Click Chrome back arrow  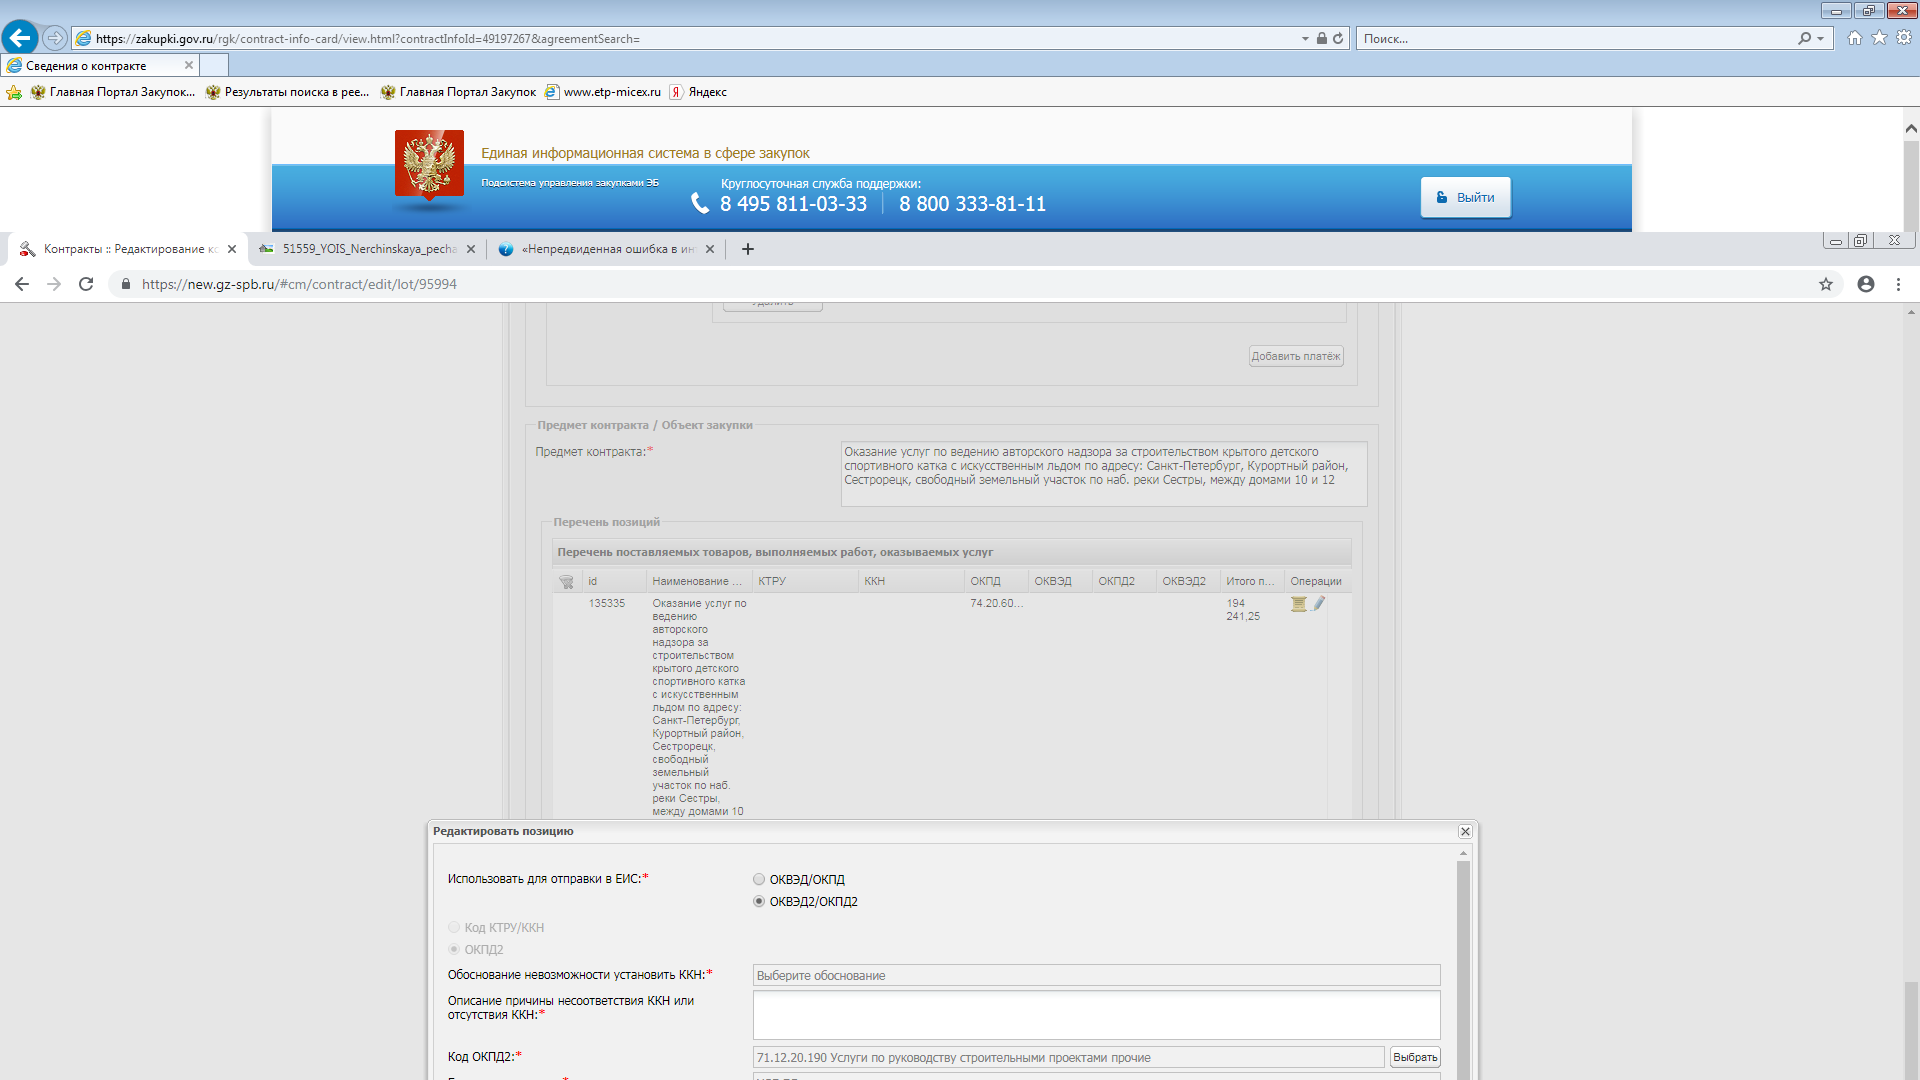[22, 284]
